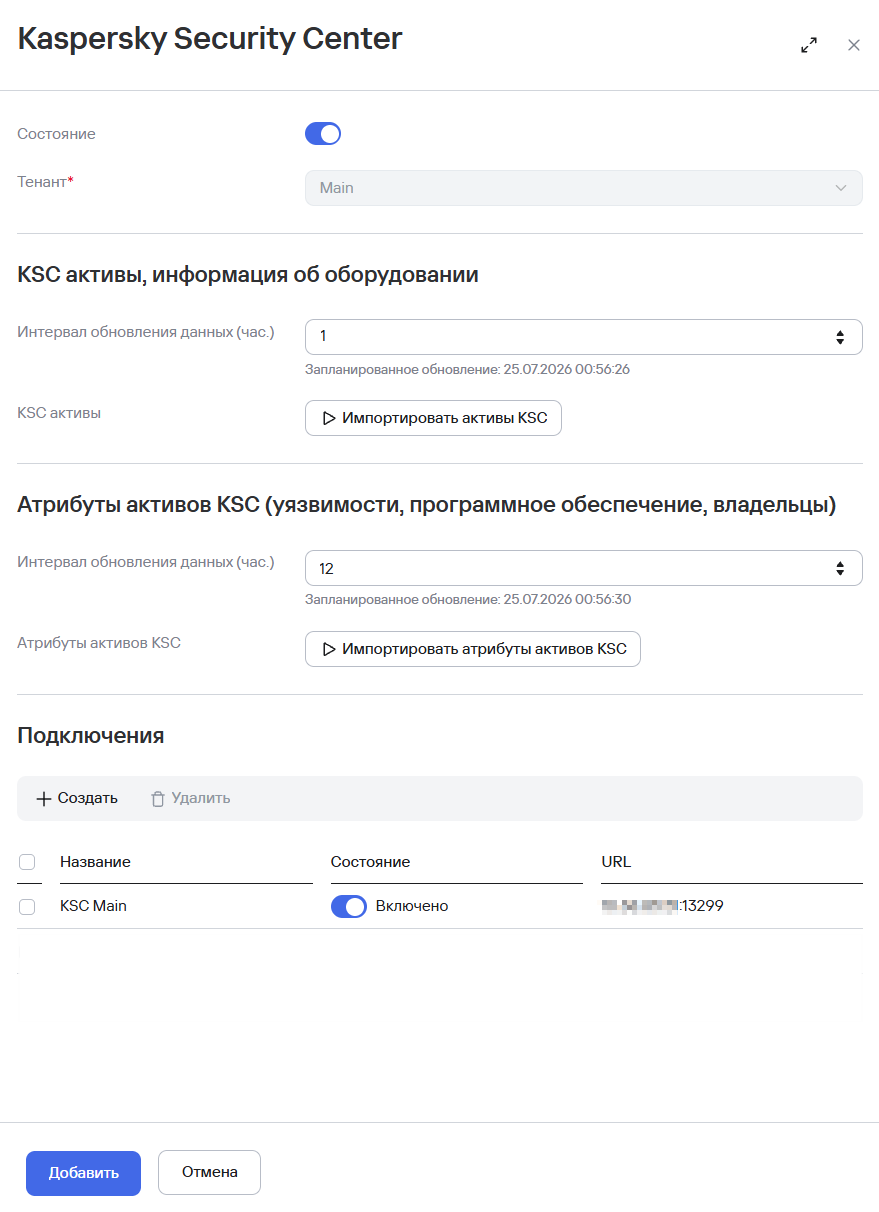Close the Kaspersky Security Center panel
Screen dimensions: 879x1212
854,45
